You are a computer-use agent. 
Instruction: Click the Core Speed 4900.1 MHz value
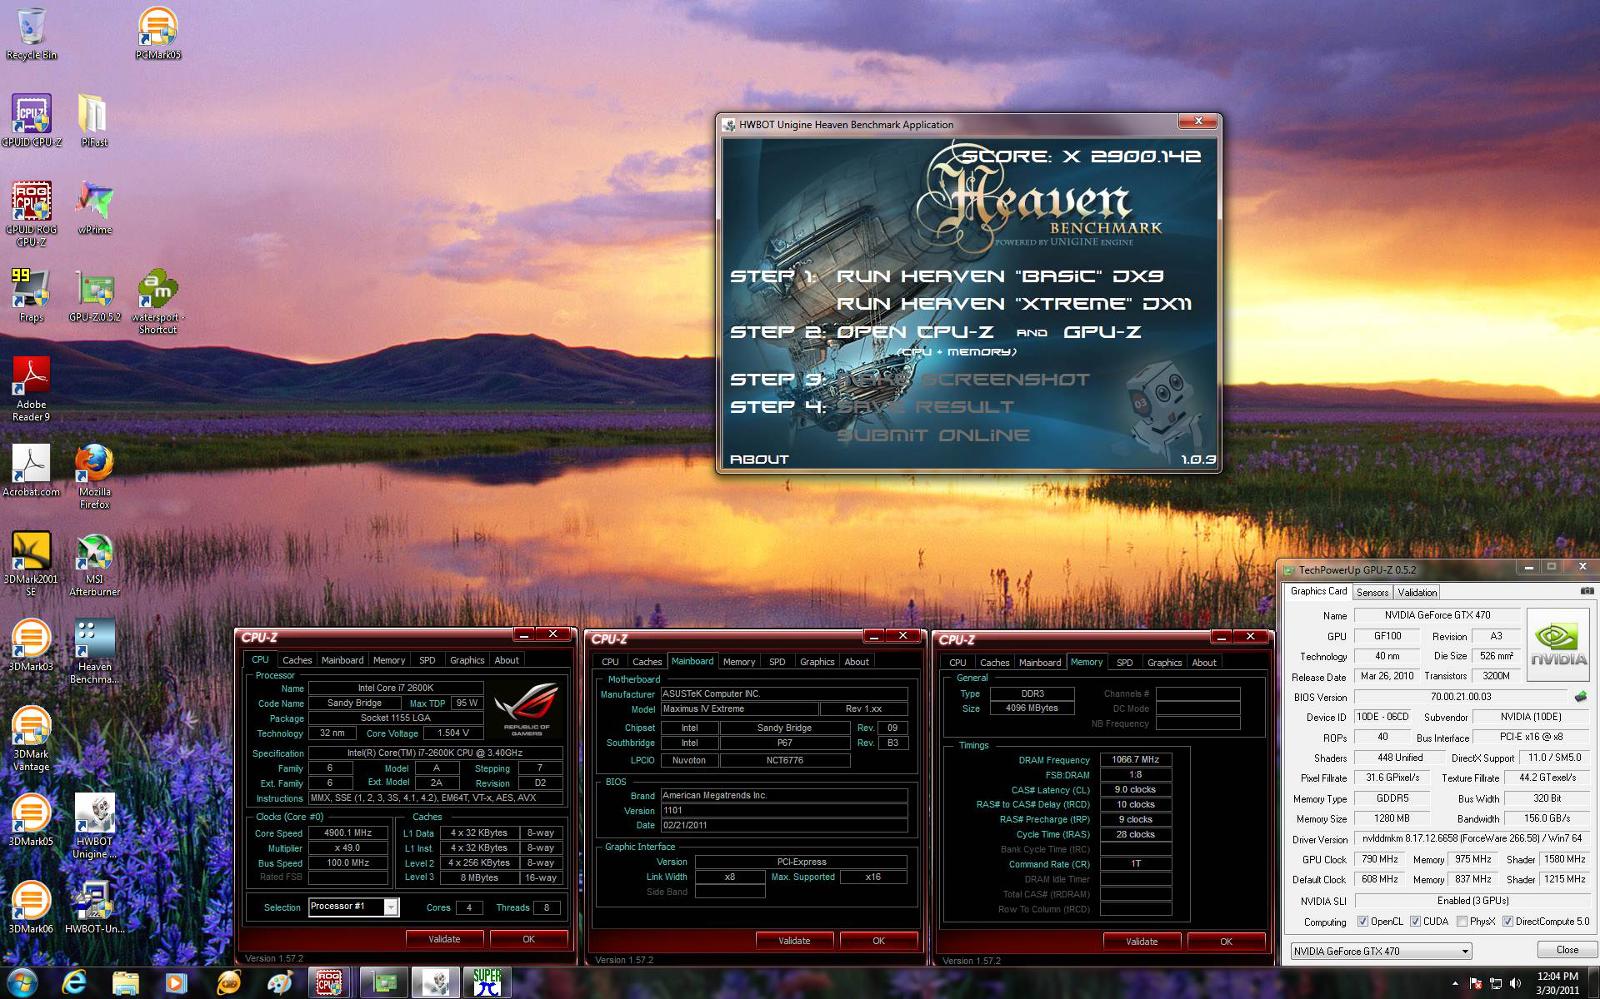348,832
